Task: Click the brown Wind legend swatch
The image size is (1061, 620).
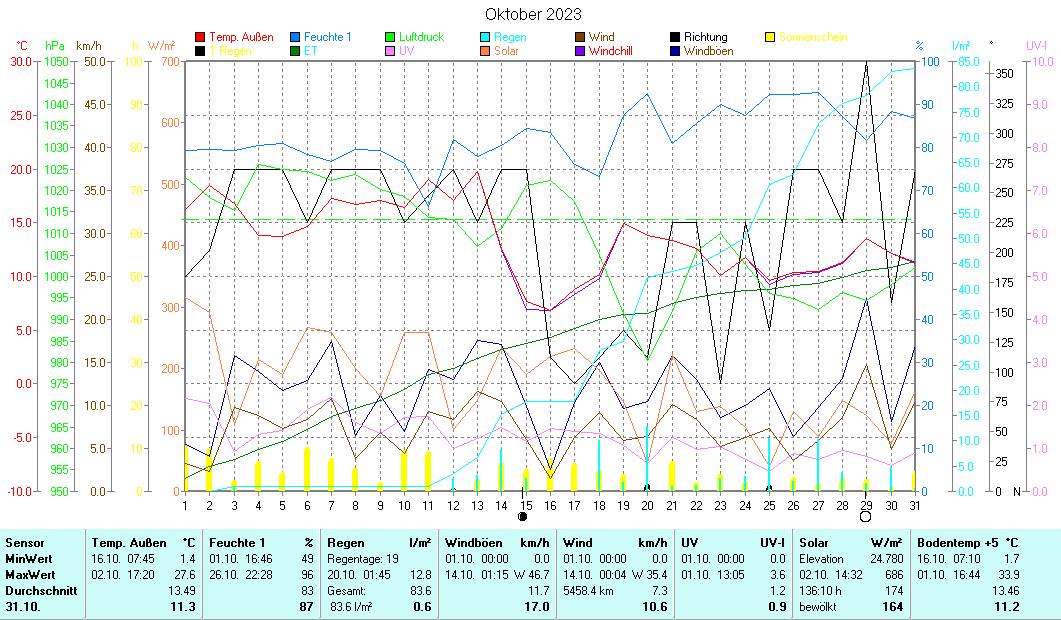Action: [580, 37]
